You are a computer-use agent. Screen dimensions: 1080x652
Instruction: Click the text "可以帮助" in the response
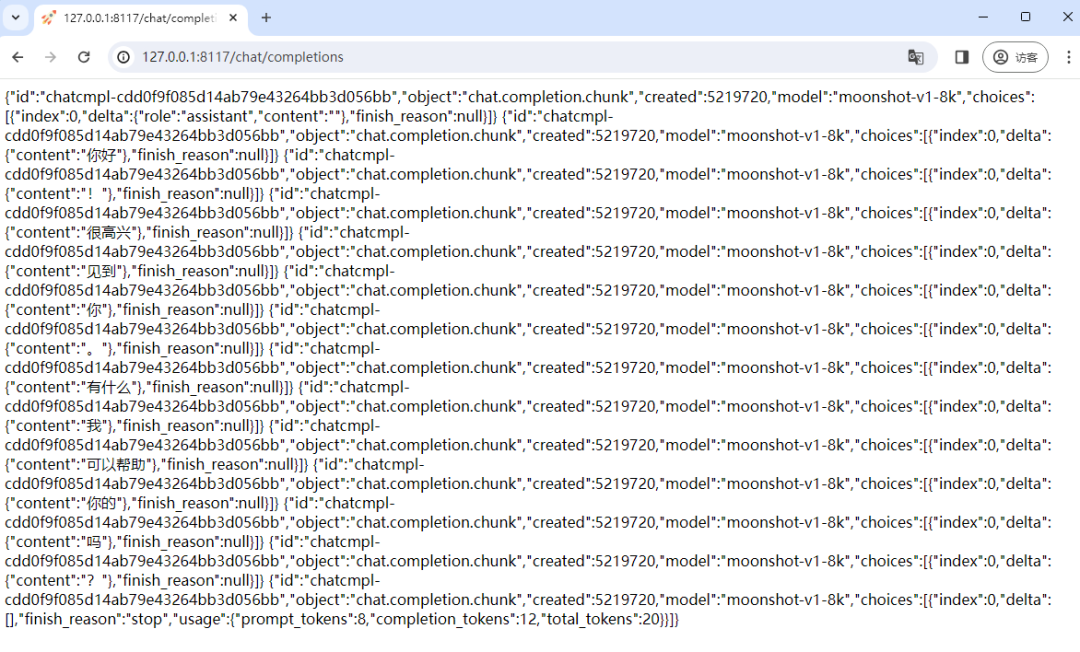(x=117, y=465)
